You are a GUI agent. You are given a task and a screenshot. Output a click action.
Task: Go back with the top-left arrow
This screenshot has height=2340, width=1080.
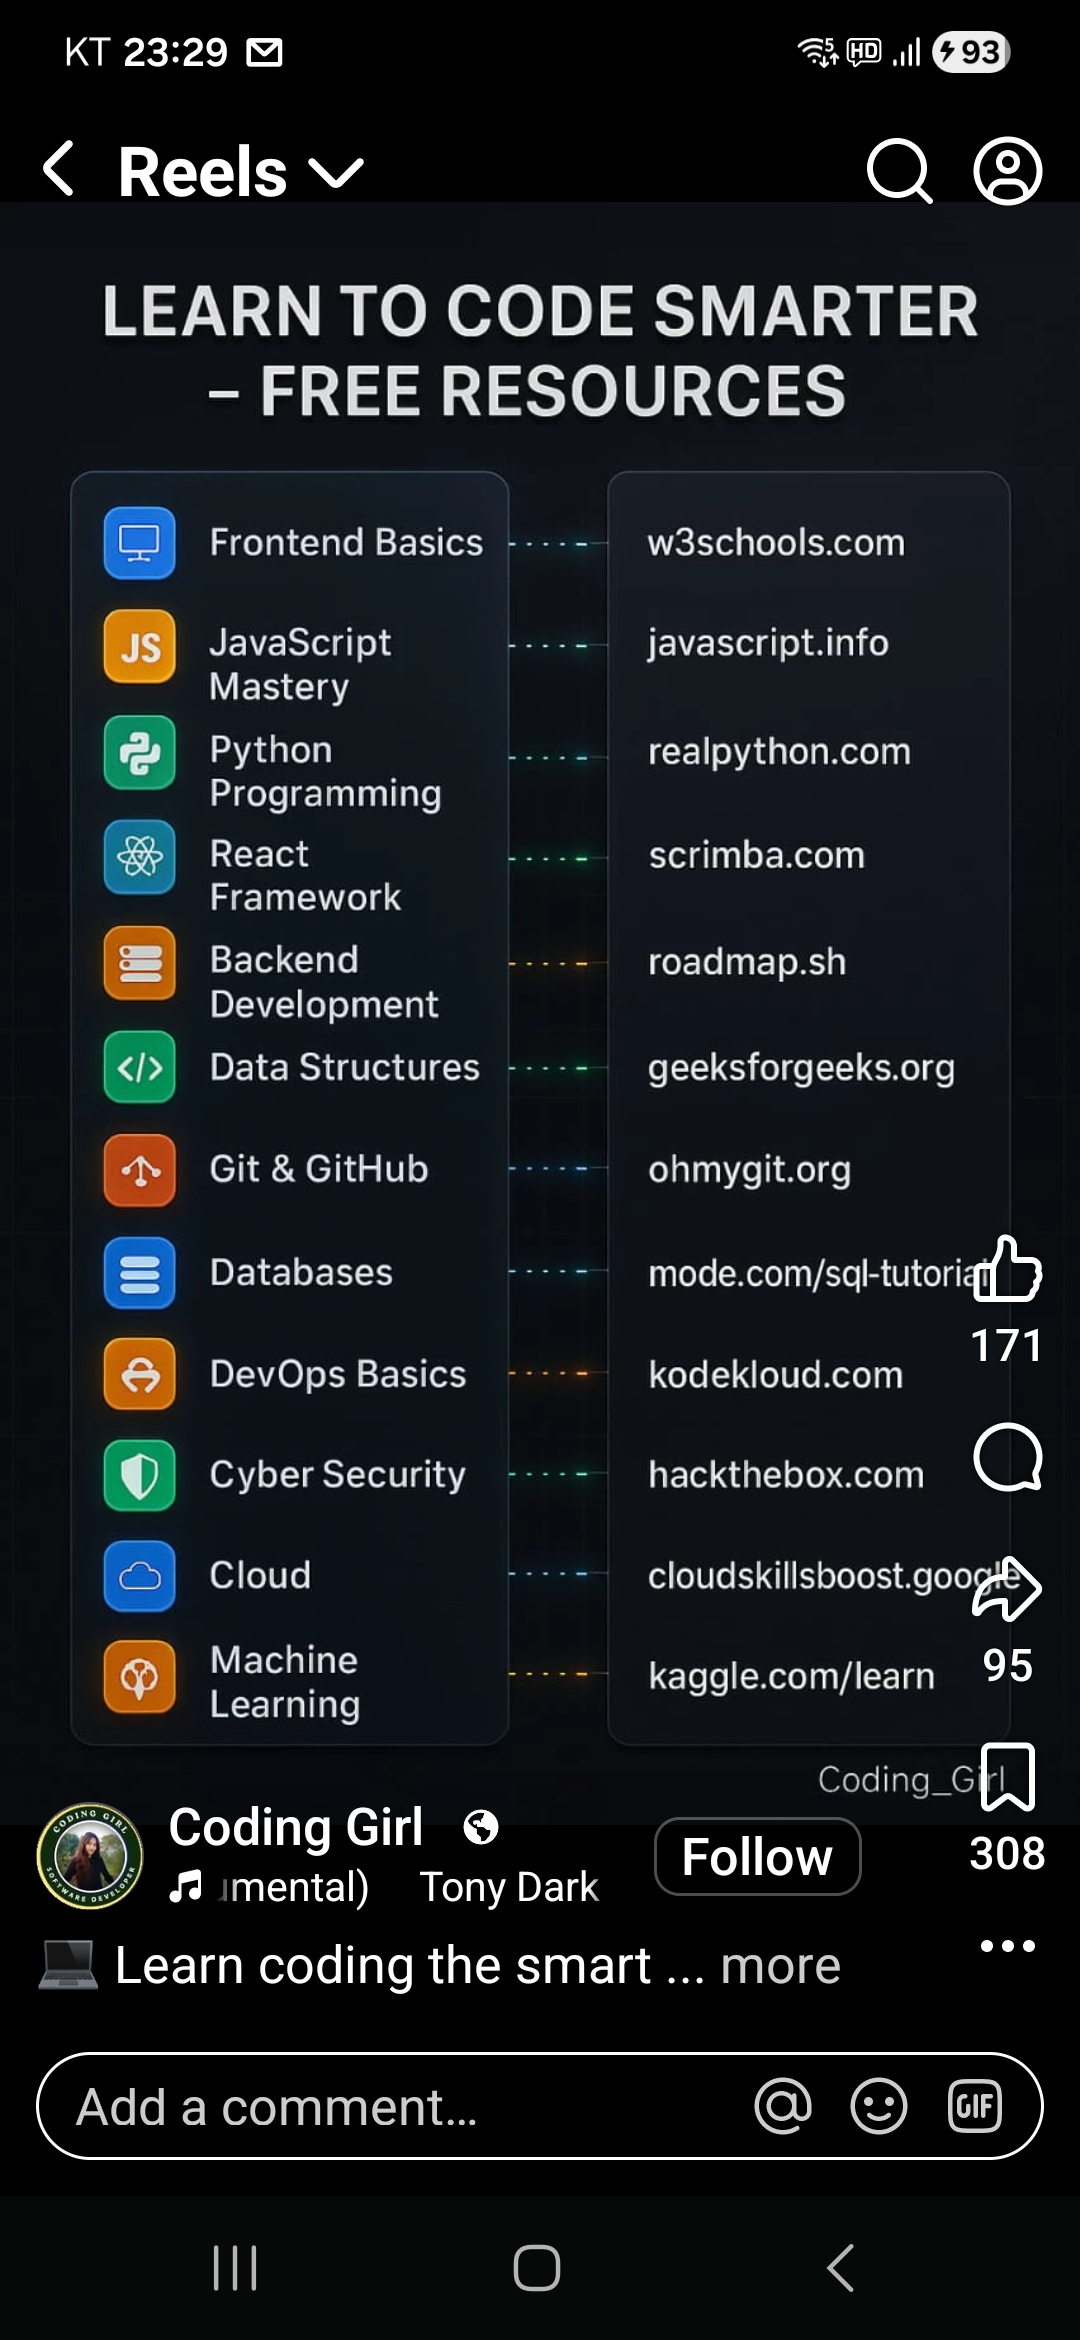click(x=59, y=169)
